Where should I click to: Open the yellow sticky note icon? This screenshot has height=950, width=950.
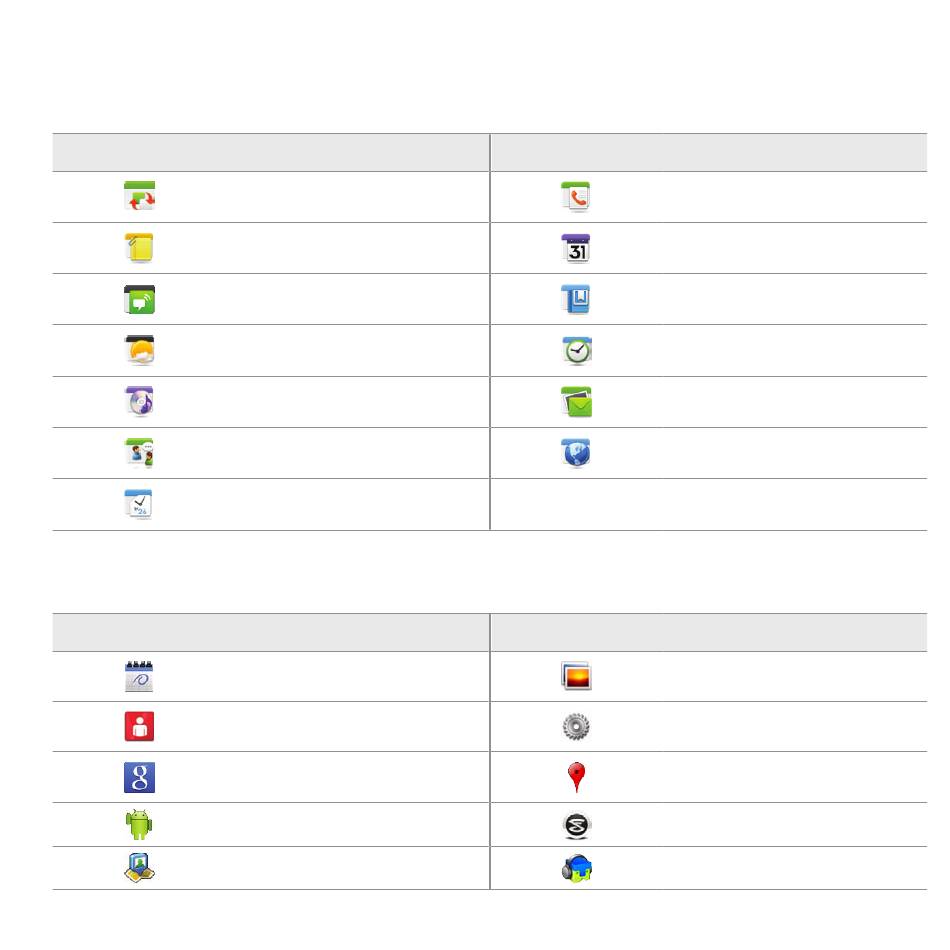pyautogui.click(x=139, y=248)
